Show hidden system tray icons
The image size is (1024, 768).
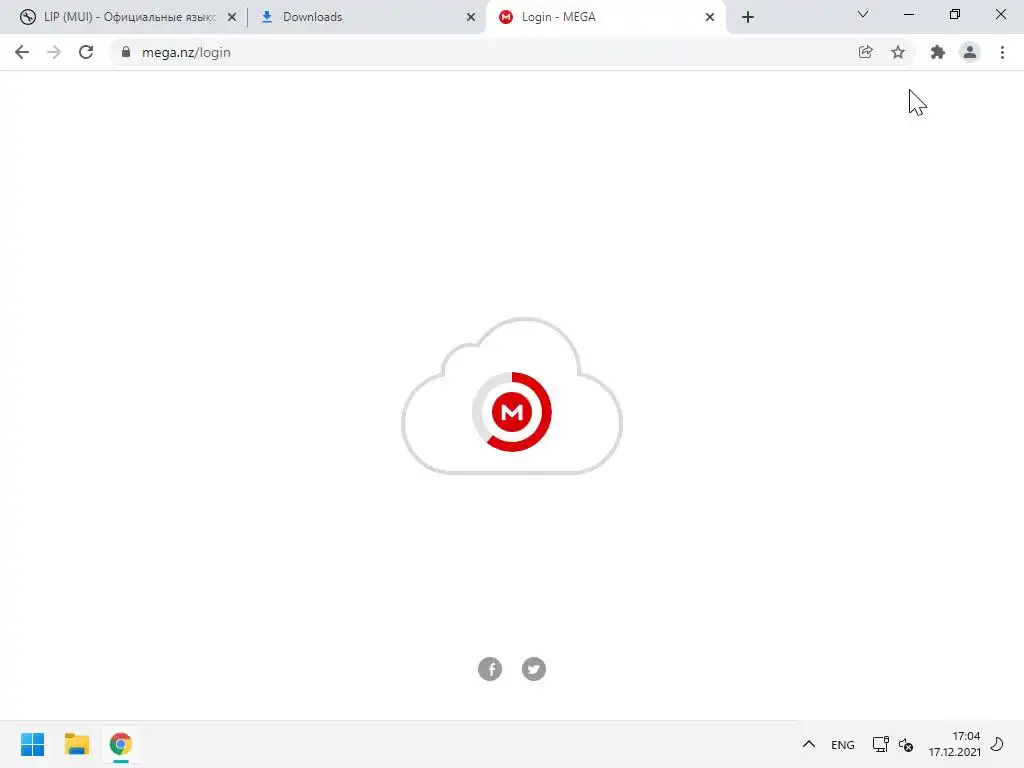pos(808,744)
